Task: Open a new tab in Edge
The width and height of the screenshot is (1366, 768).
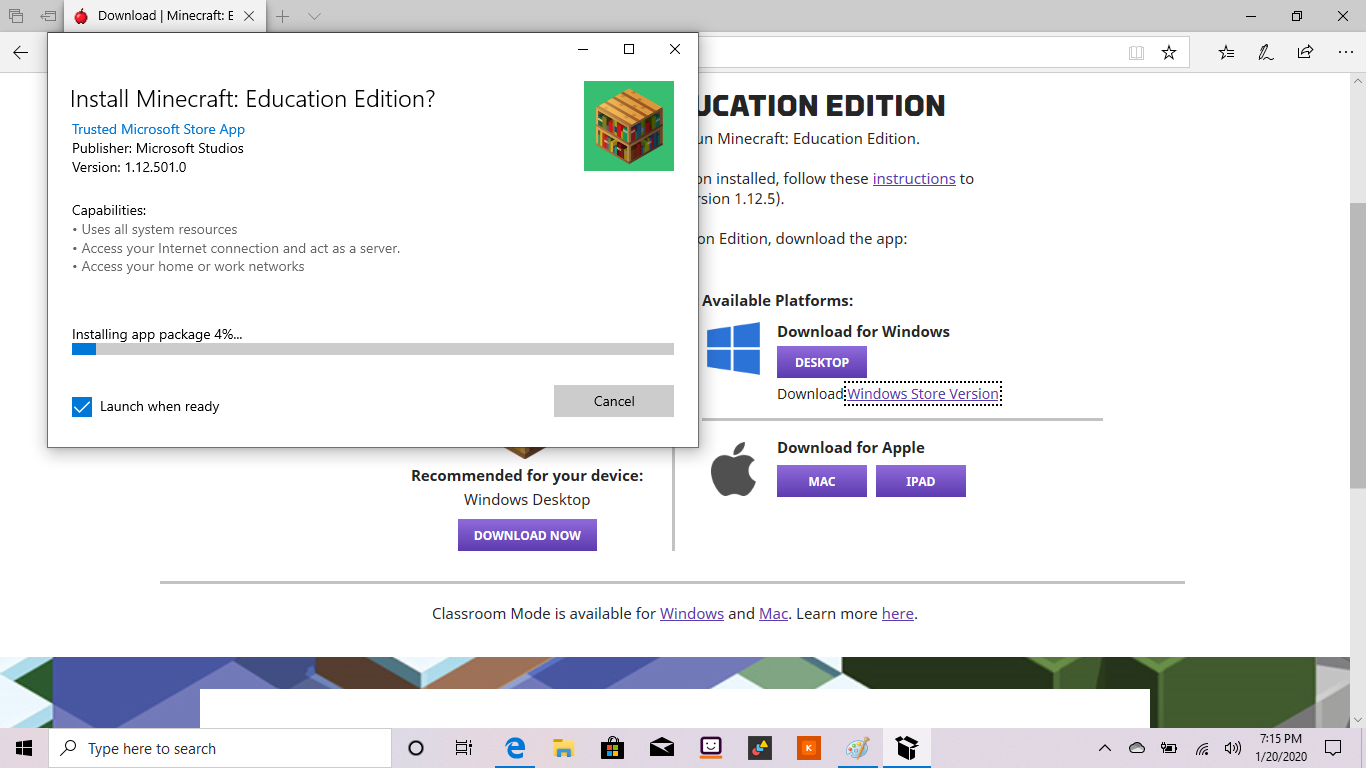Action: point(284,16)
